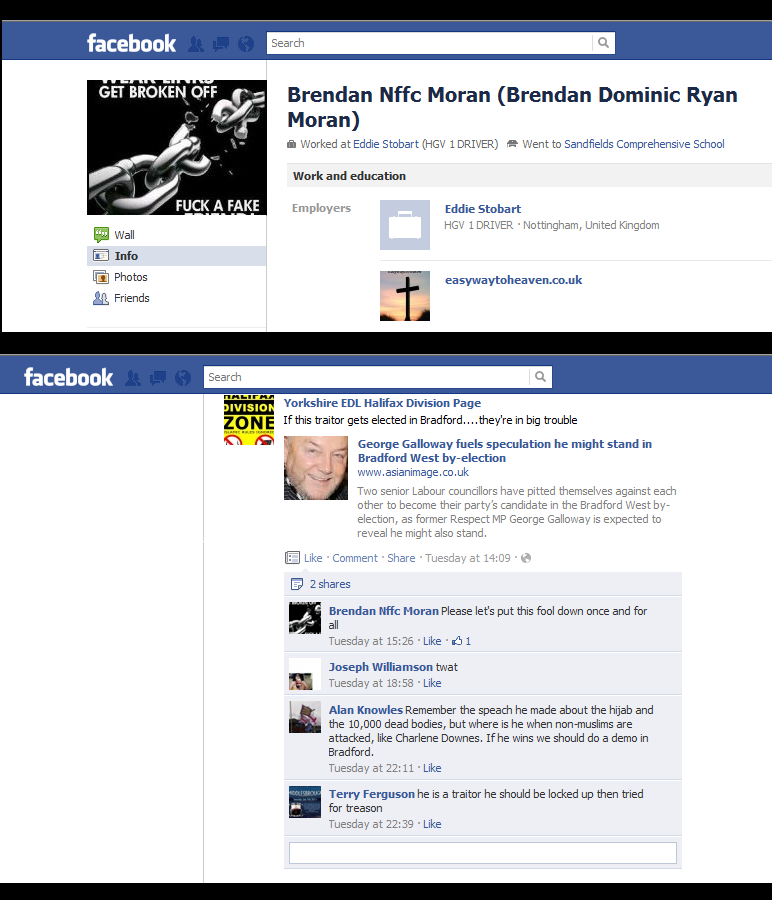This screenshot has height=900, width=772.
Task: Click the Wall icon in profile sidebar
Action: coord(101,235)
